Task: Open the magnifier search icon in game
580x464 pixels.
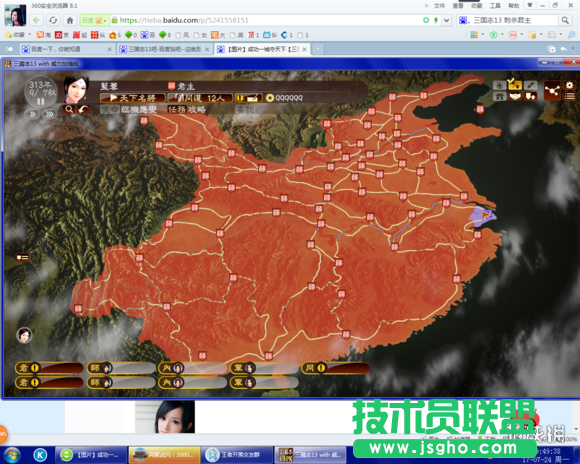Action: 69,109
